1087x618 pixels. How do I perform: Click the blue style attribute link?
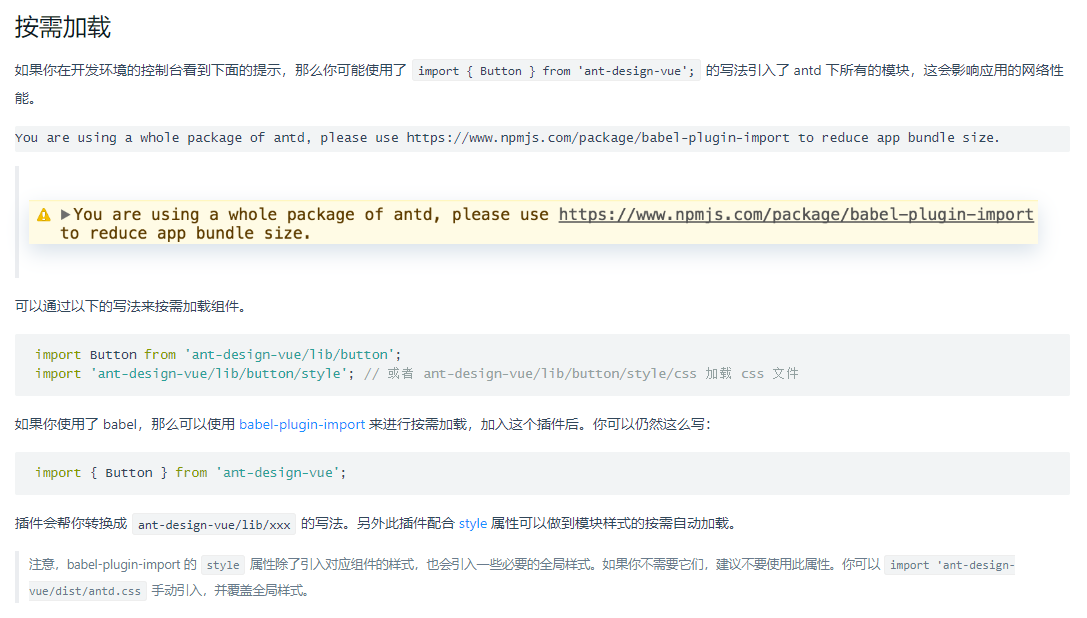coord(473,523)
